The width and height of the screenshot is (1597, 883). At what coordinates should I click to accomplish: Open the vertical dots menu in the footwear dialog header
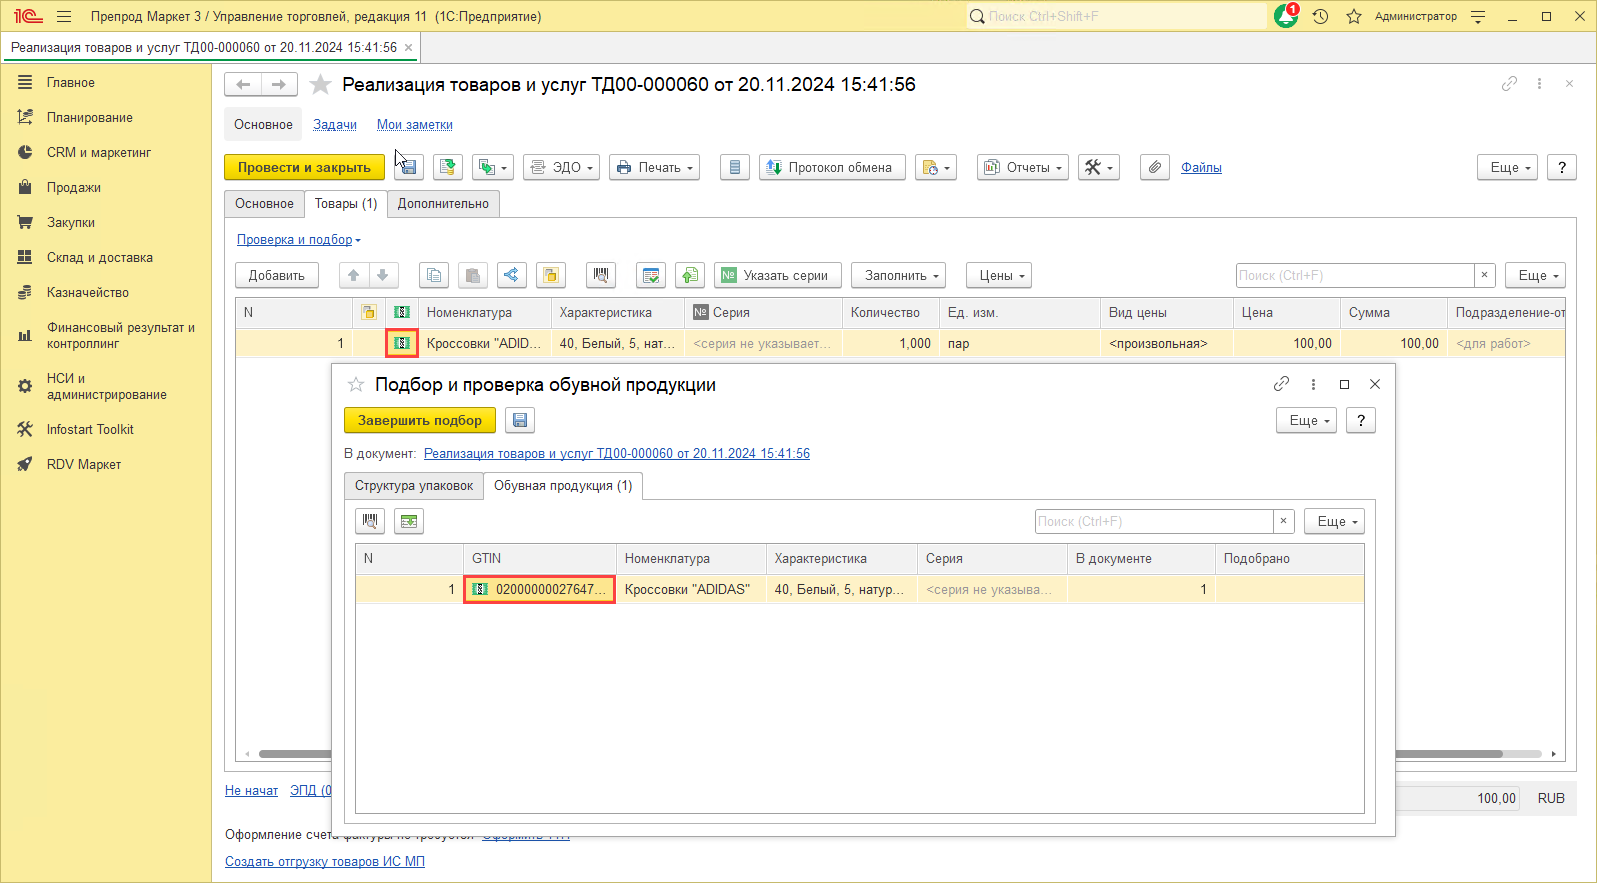1313,384
